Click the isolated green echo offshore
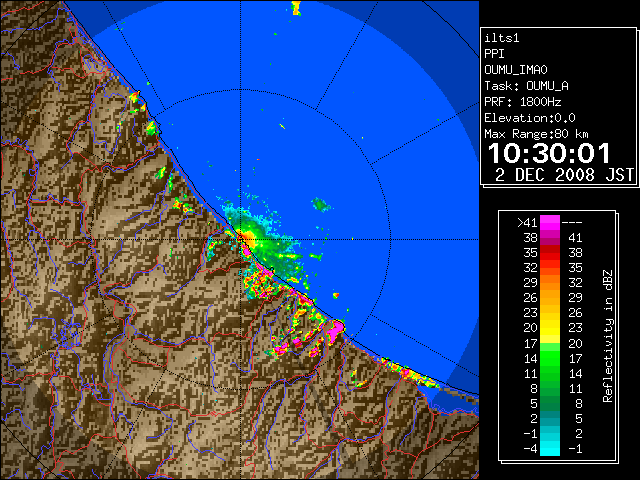 [321, 204]
